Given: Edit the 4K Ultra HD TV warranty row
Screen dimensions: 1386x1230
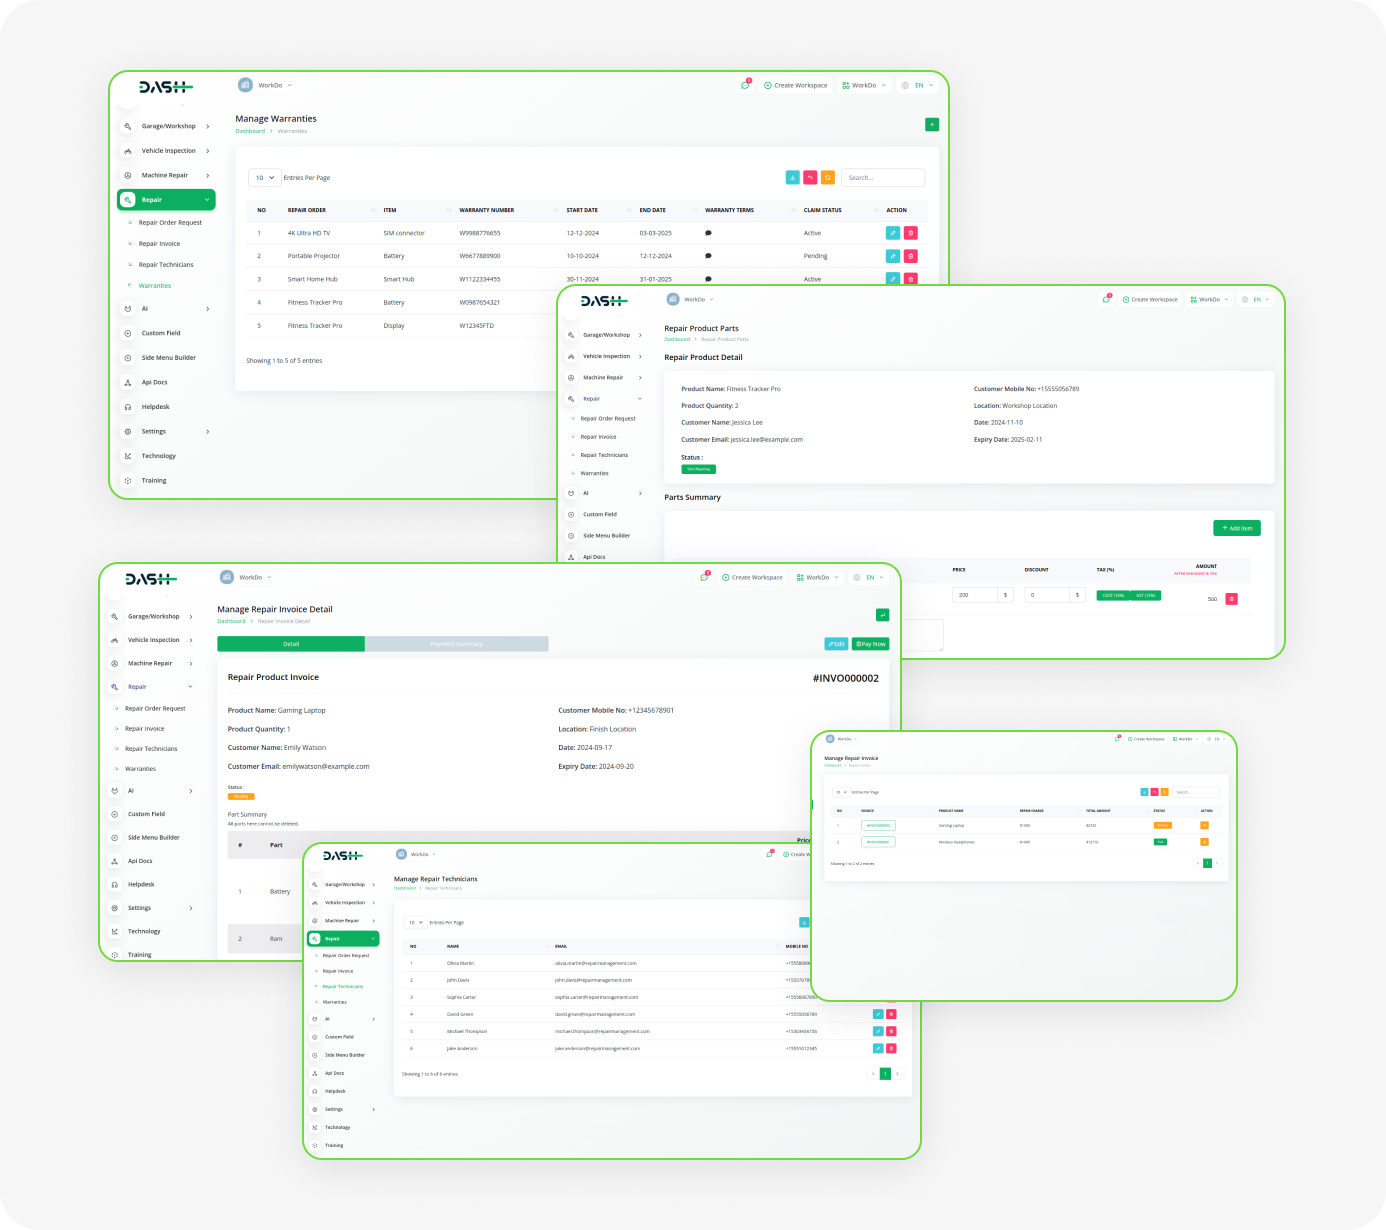Looking at the screenshot, I should pyautogui.click(x=893, y=233).
